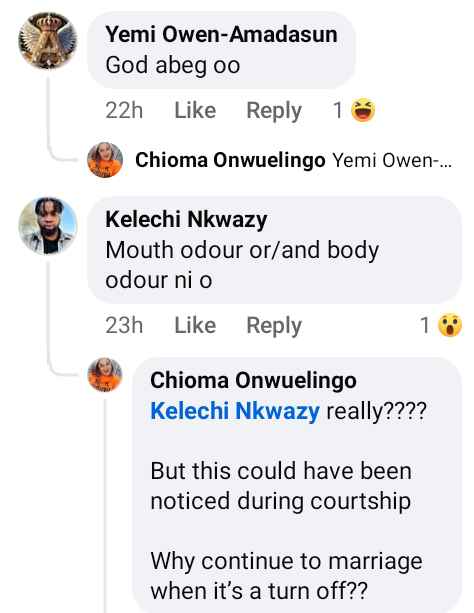
Task: Open Yemi Owen-Amadasun's name link
Action: click(x=221, y=34)
